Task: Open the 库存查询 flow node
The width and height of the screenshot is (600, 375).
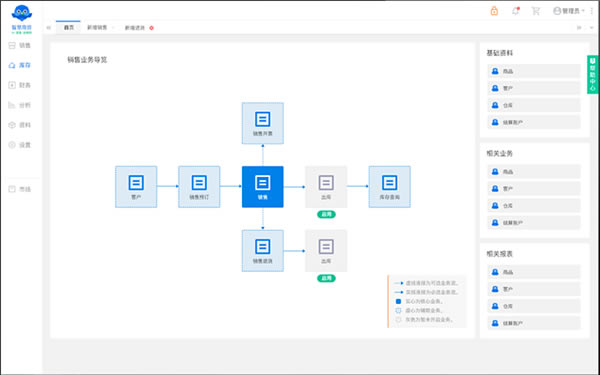Action: pos(390,187)
